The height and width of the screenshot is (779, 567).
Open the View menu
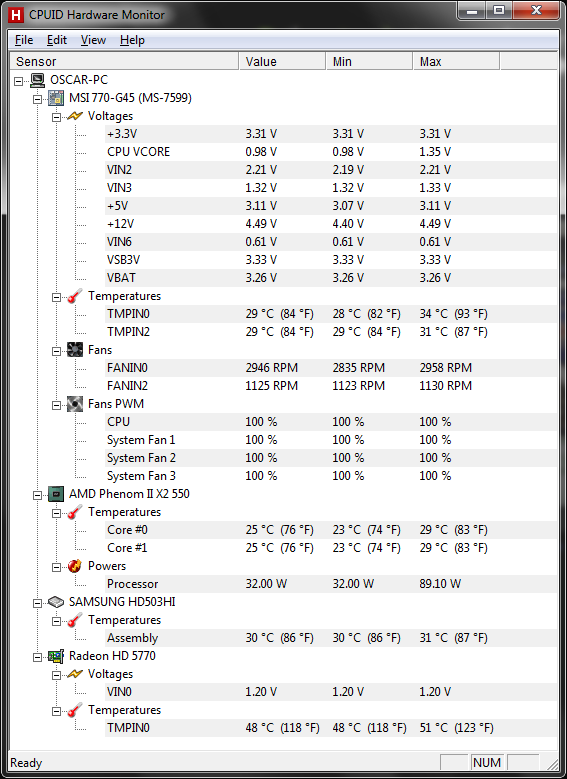pos(93,40)
